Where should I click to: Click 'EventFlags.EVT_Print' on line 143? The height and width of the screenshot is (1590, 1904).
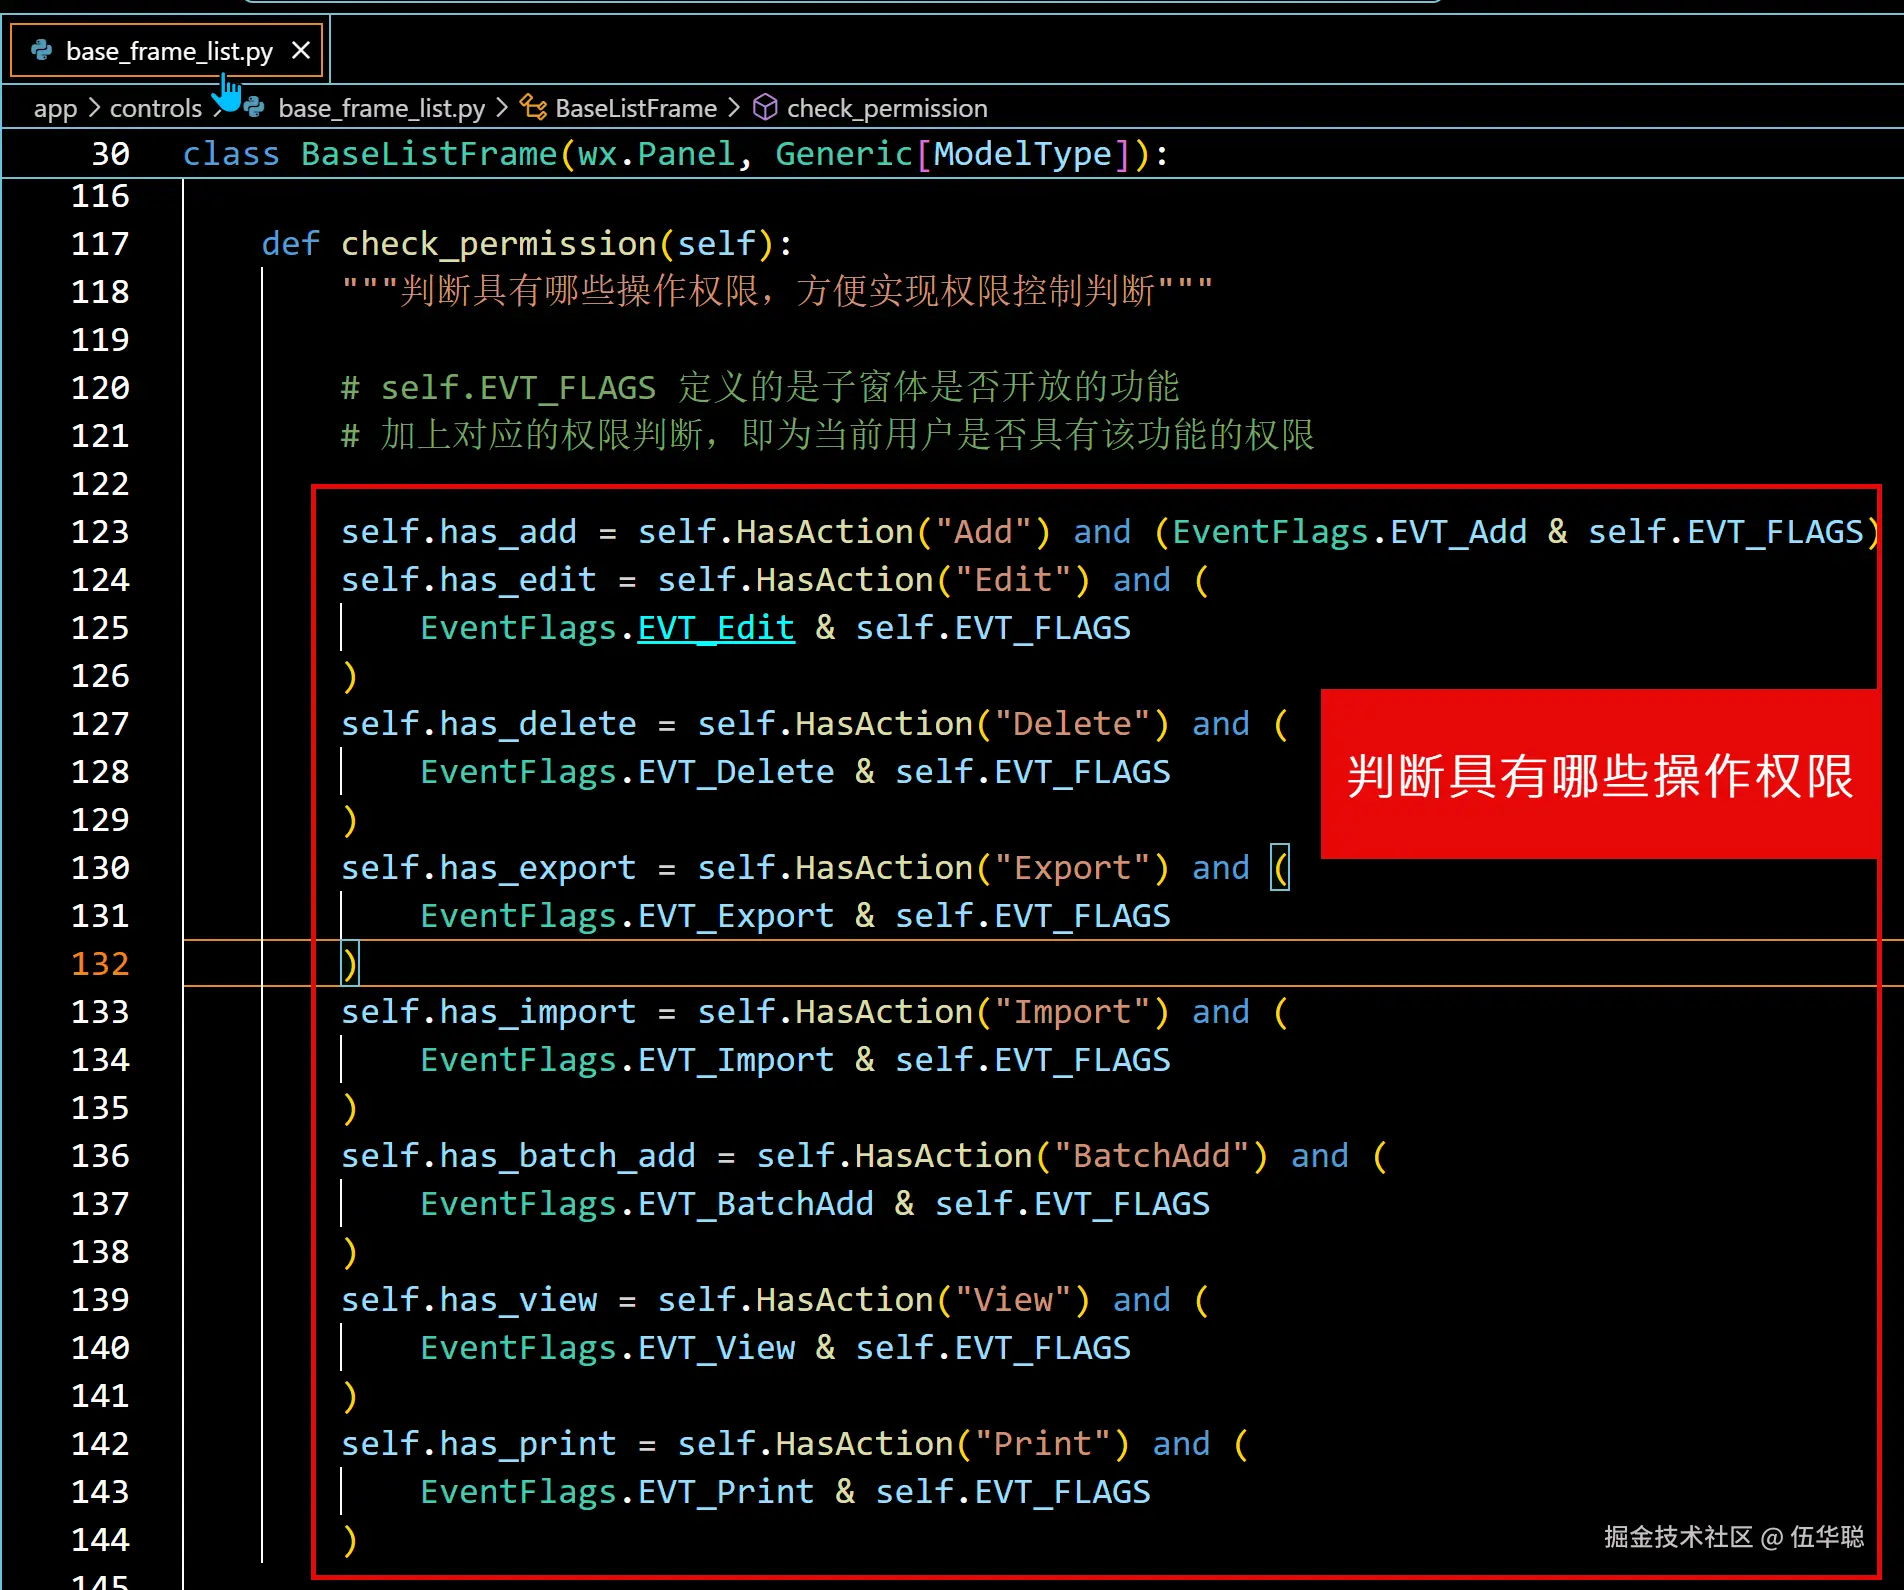coord(617,1492)
